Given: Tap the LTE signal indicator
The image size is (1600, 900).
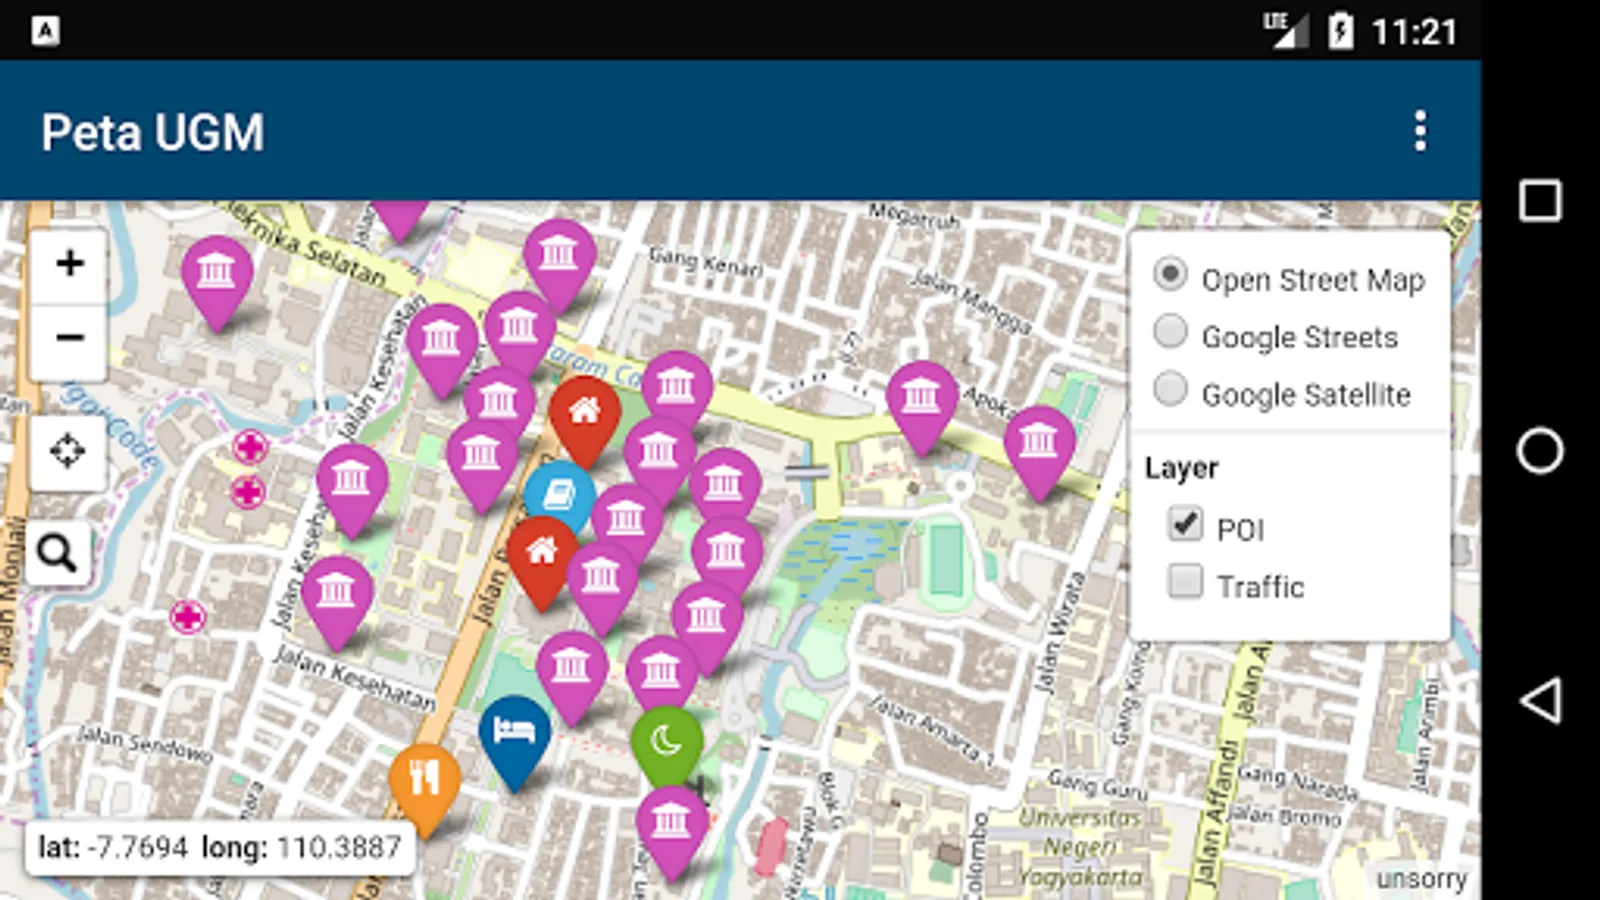Looking at the screenshot, I should (1286, 30).
